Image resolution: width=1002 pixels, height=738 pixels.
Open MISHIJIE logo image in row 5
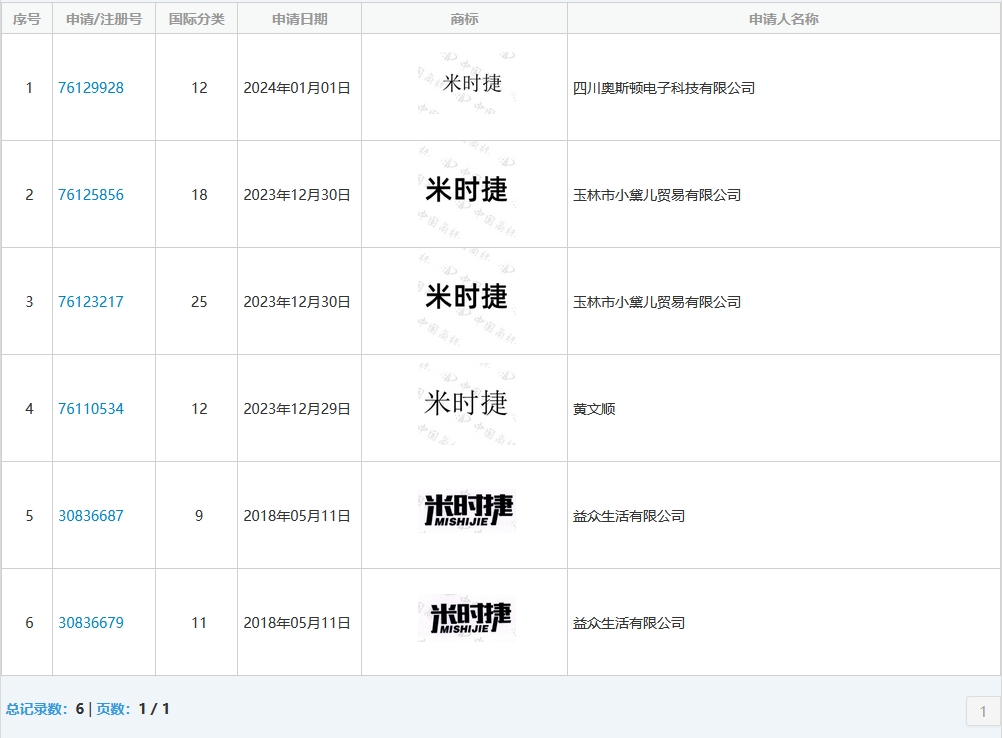point(466,513)
